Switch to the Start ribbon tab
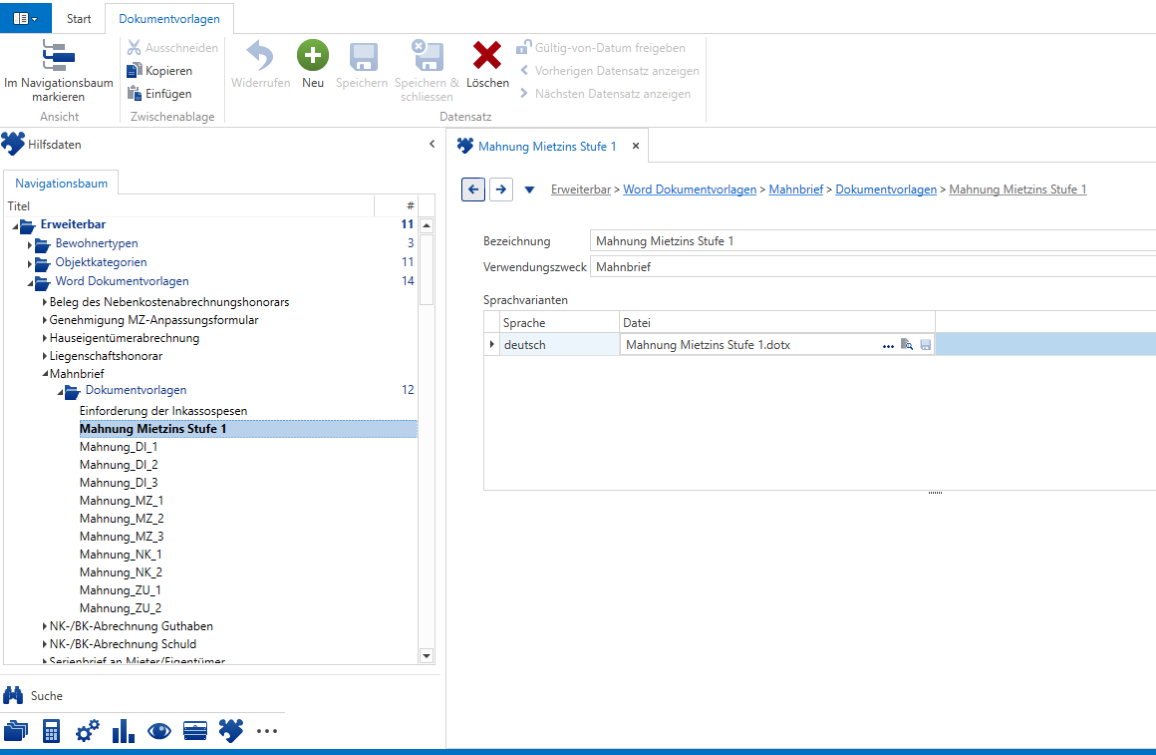 (79, 18)
